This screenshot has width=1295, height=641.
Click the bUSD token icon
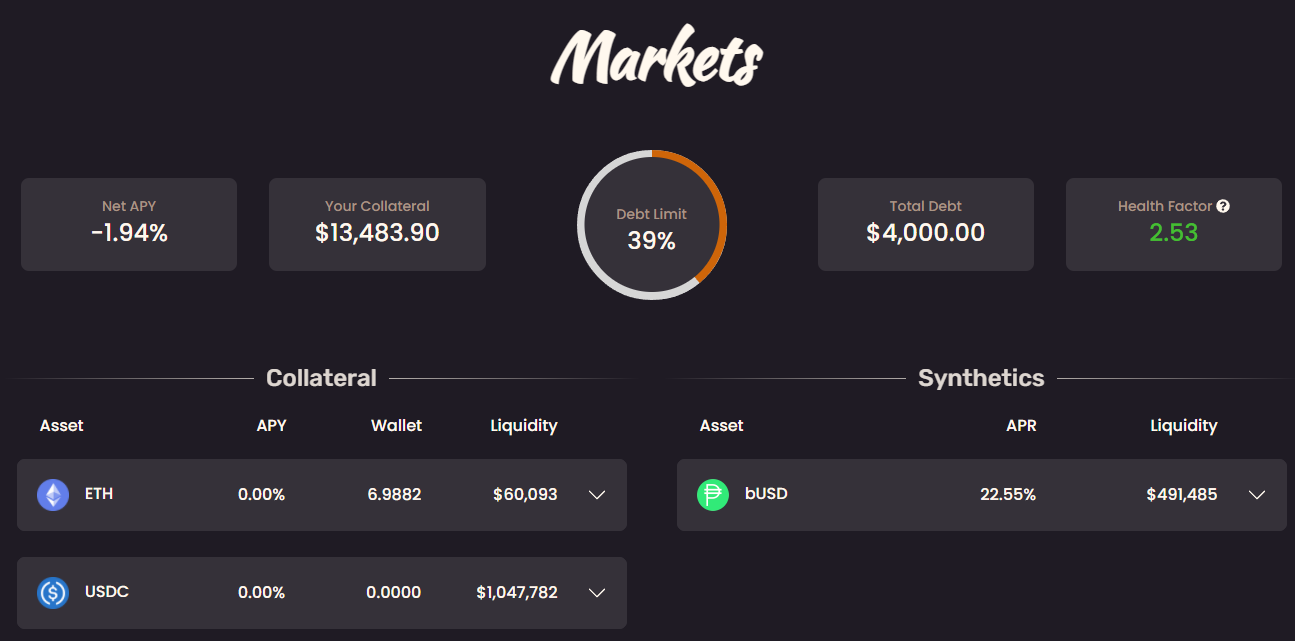click(x=713, y=495)
